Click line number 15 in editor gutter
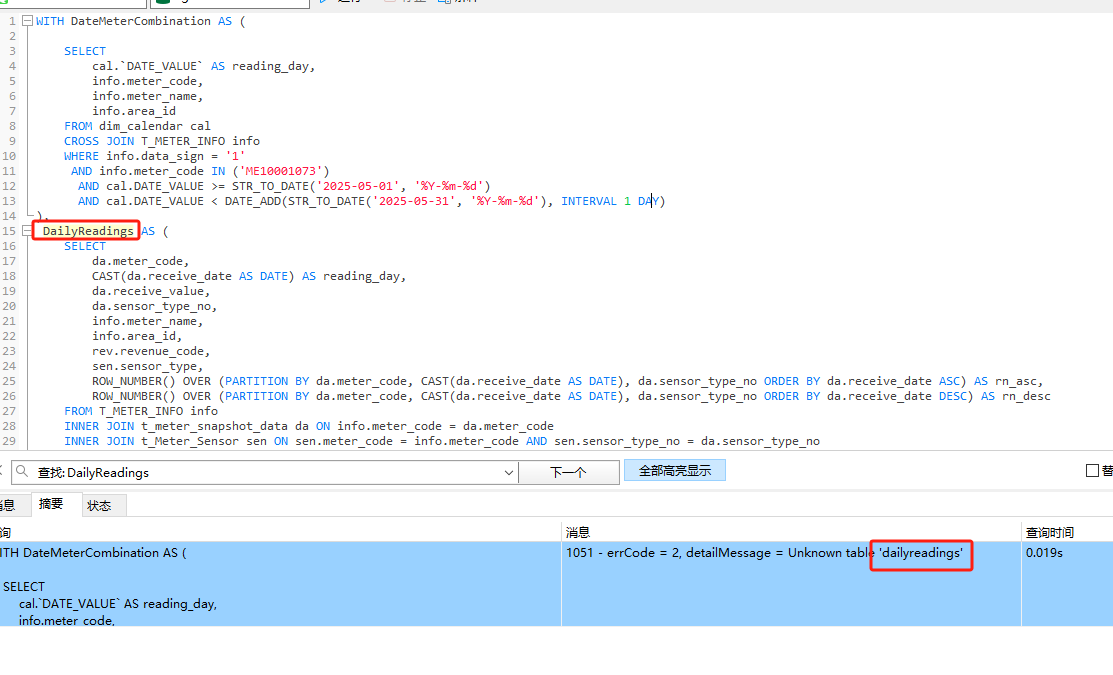 point(10,231)
